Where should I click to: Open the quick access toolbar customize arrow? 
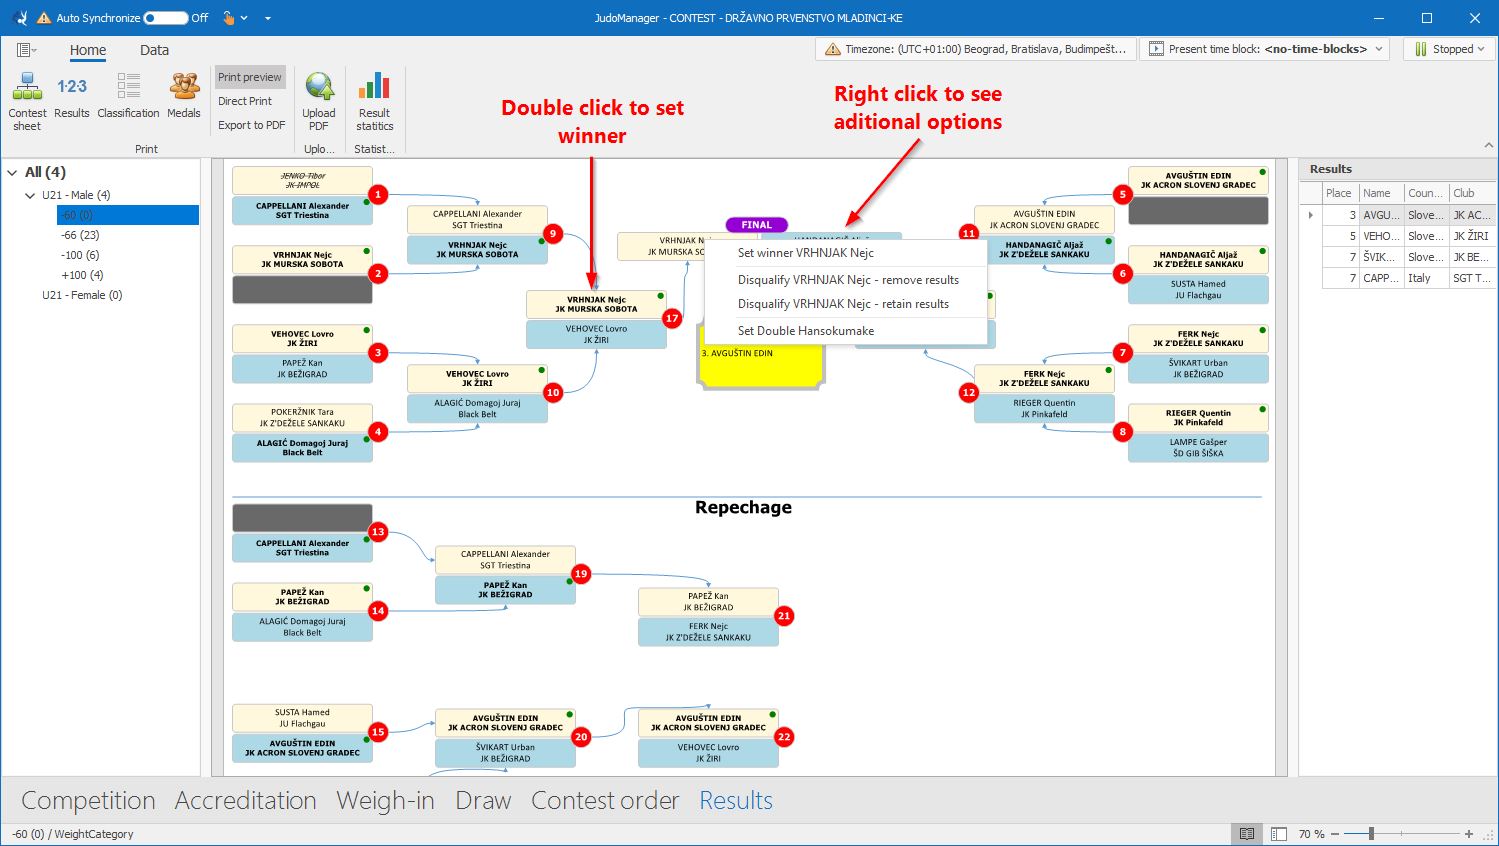click(267, 18)
